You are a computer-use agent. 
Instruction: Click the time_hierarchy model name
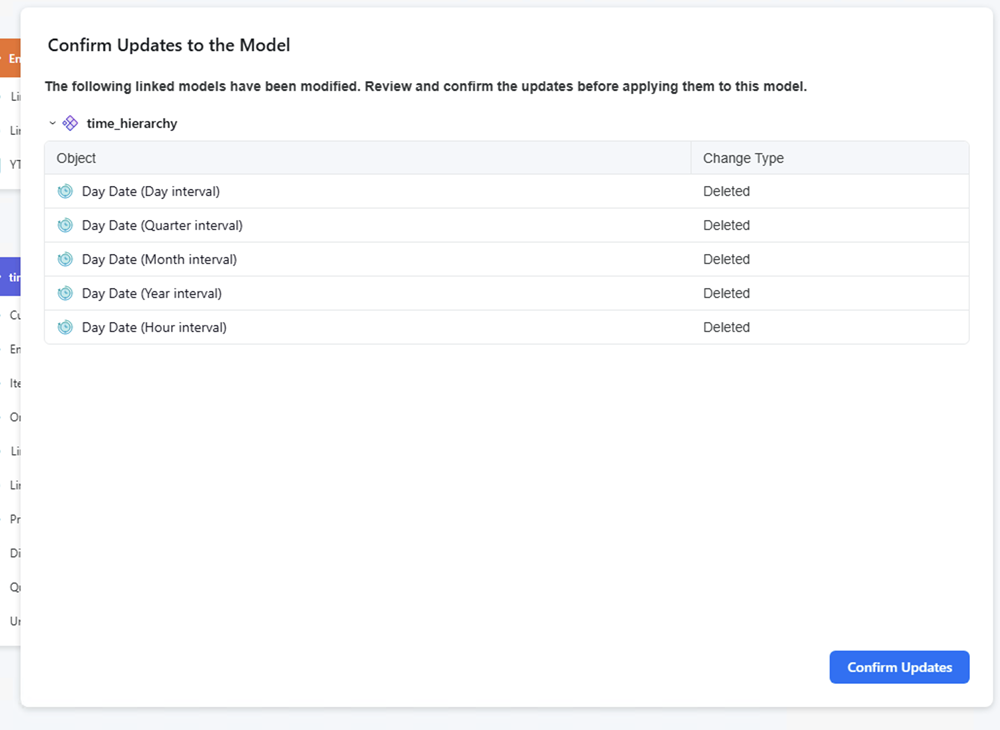(x=132, y=123)
